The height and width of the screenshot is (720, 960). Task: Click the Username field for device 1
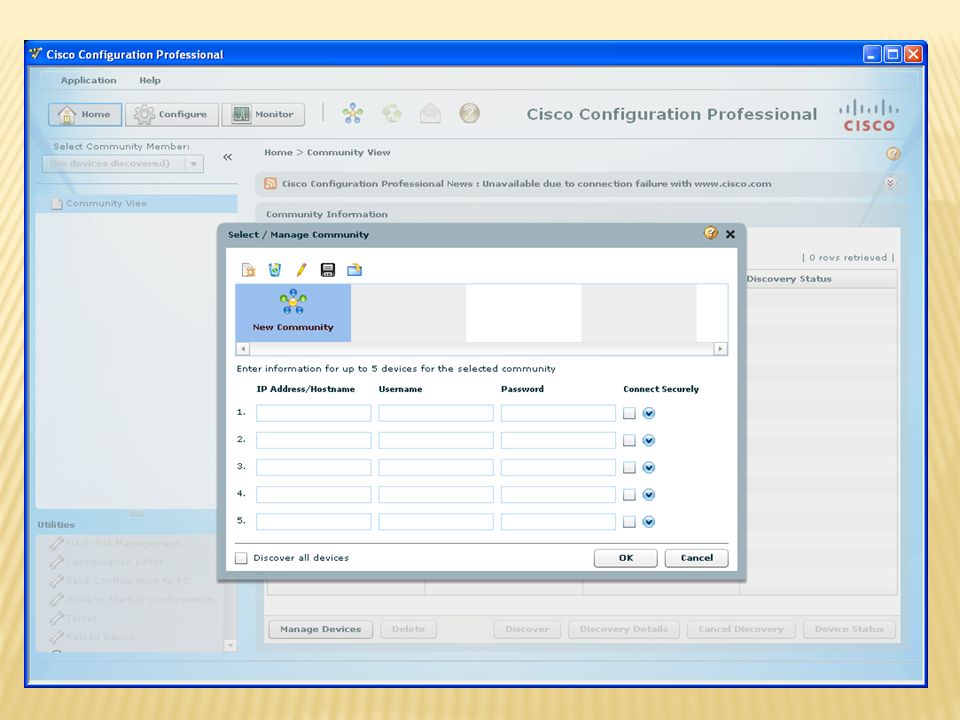click(436, 413)
